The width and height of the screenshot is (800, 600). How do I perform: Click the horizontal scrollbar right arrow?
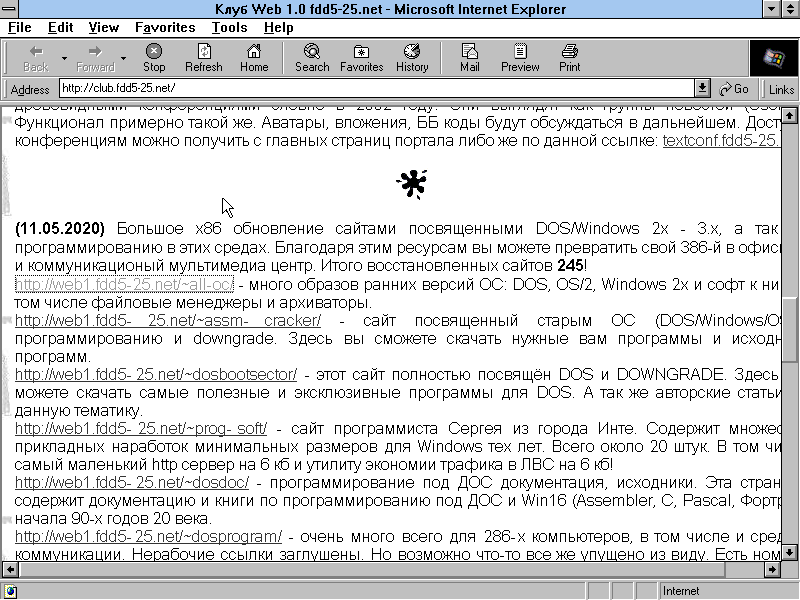click(x=771, y=570)
